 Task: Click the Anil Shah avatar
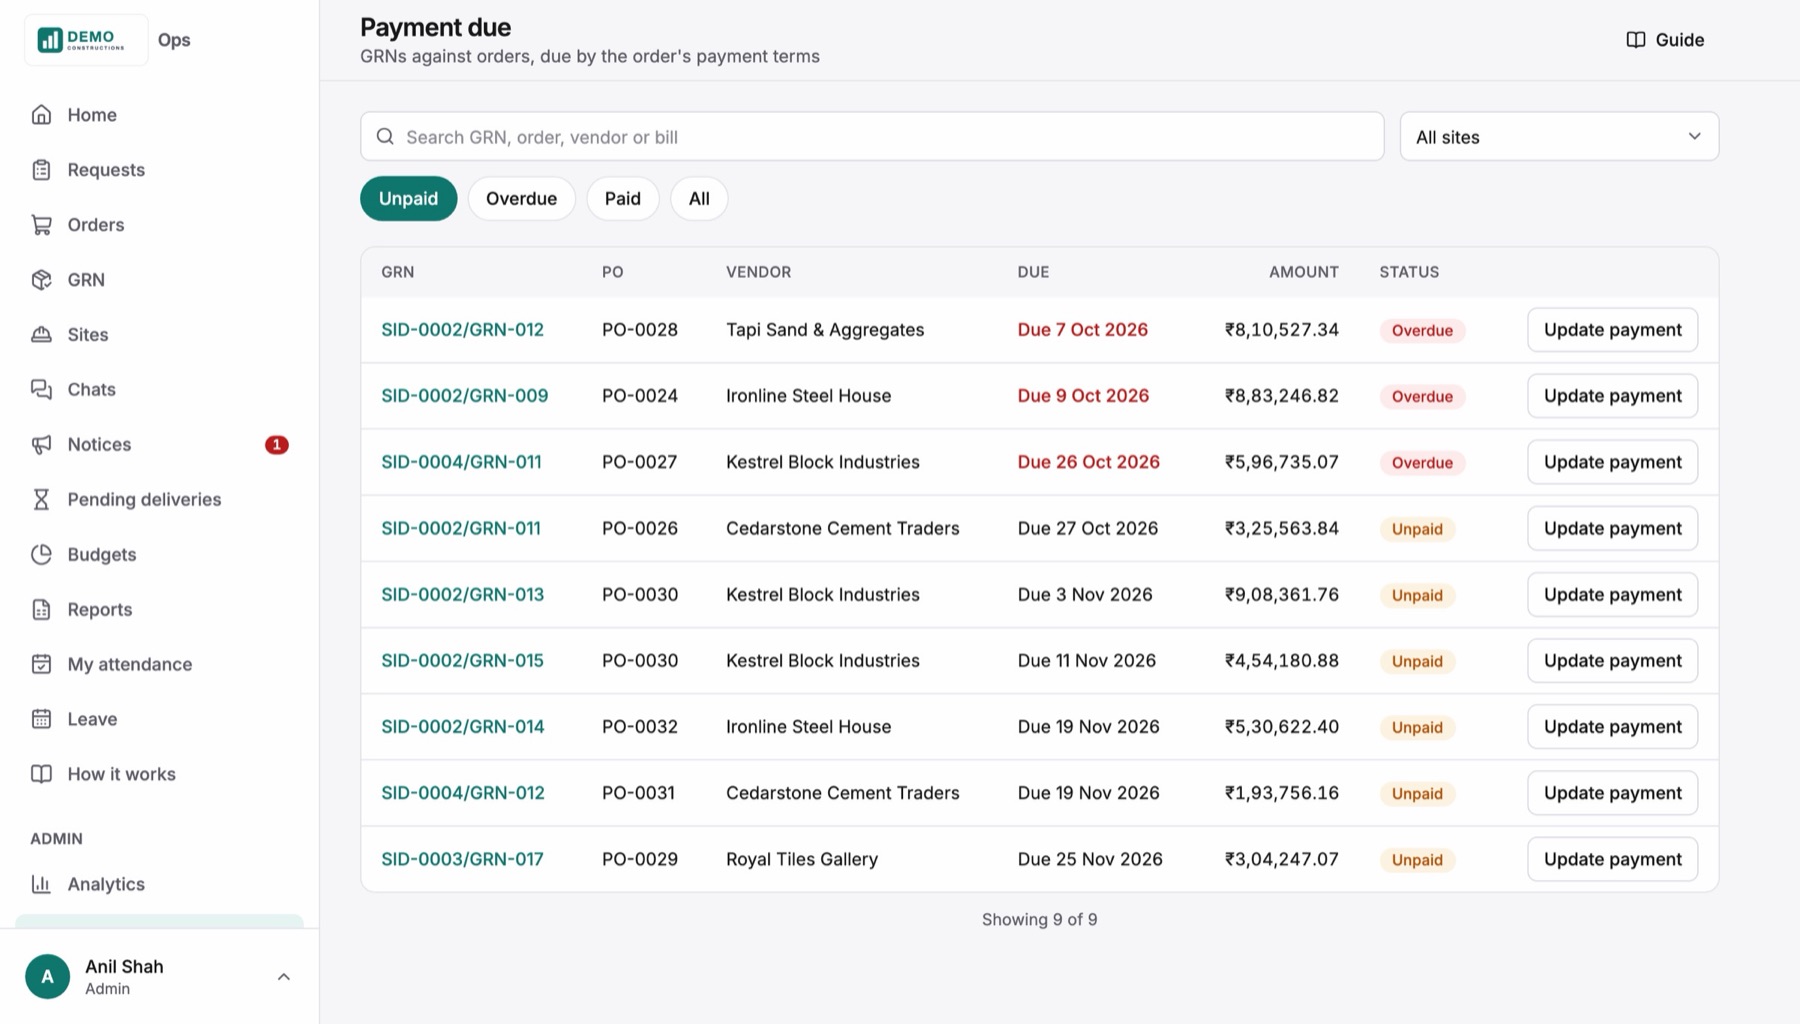pos(47,977)
